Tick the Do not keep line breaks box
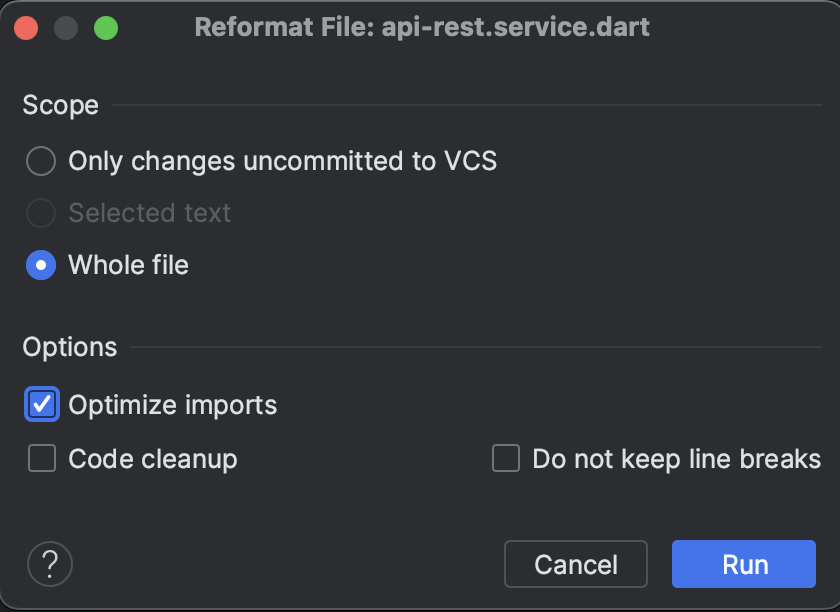The image size is (840, 612). coord(506,458)
